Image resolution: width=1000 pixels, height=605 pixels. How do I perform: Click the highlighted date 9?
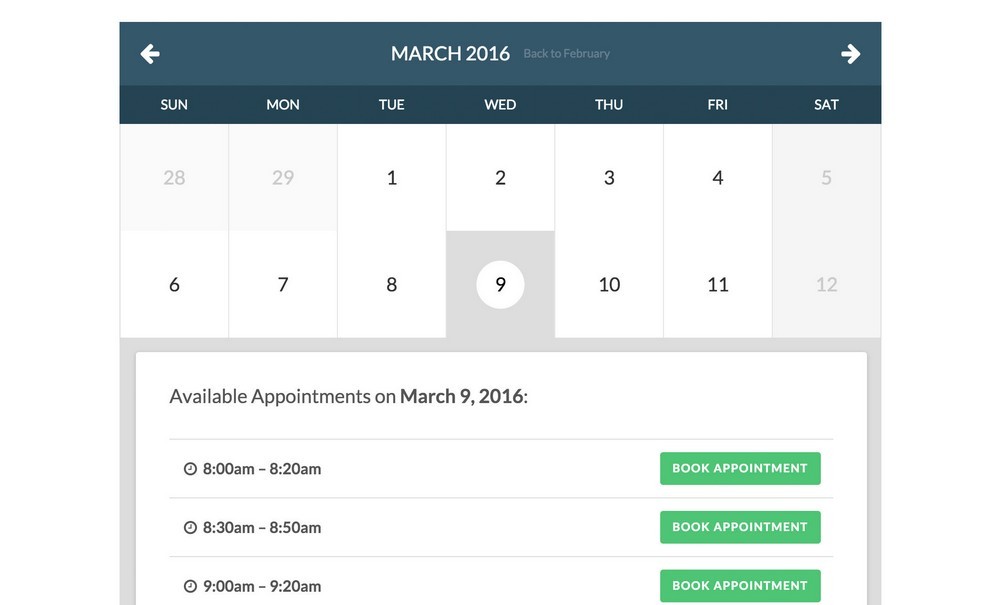[500, 285]
